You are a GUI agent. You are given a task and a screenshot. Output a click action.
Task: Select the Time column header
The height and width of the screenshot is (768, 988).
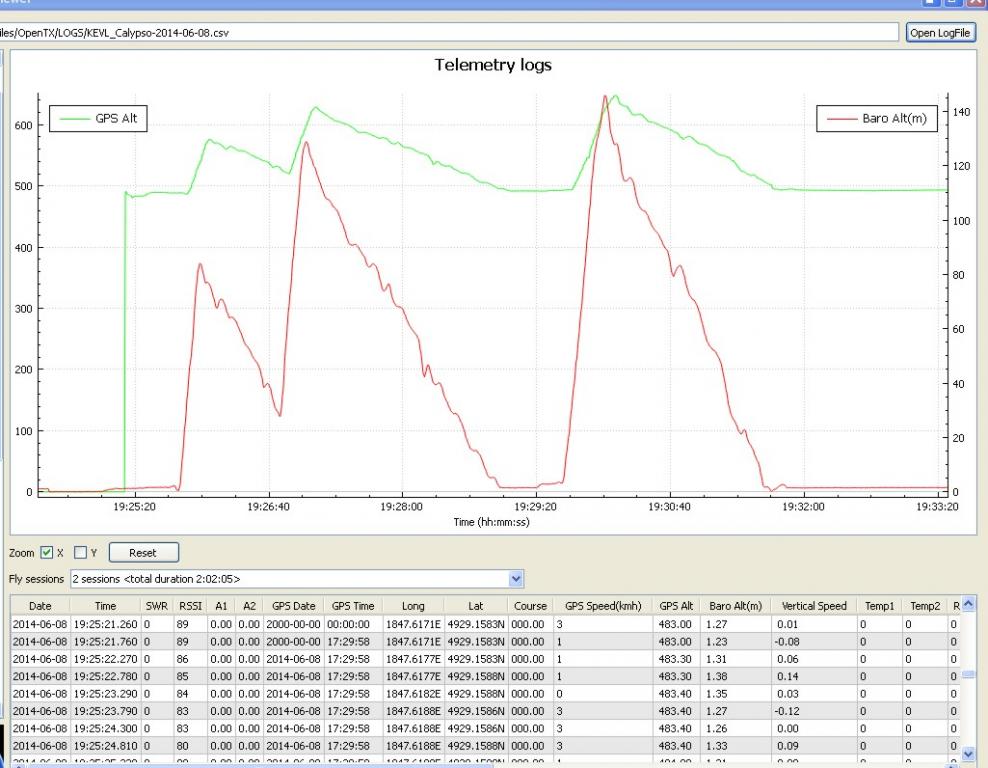(105, 606)
